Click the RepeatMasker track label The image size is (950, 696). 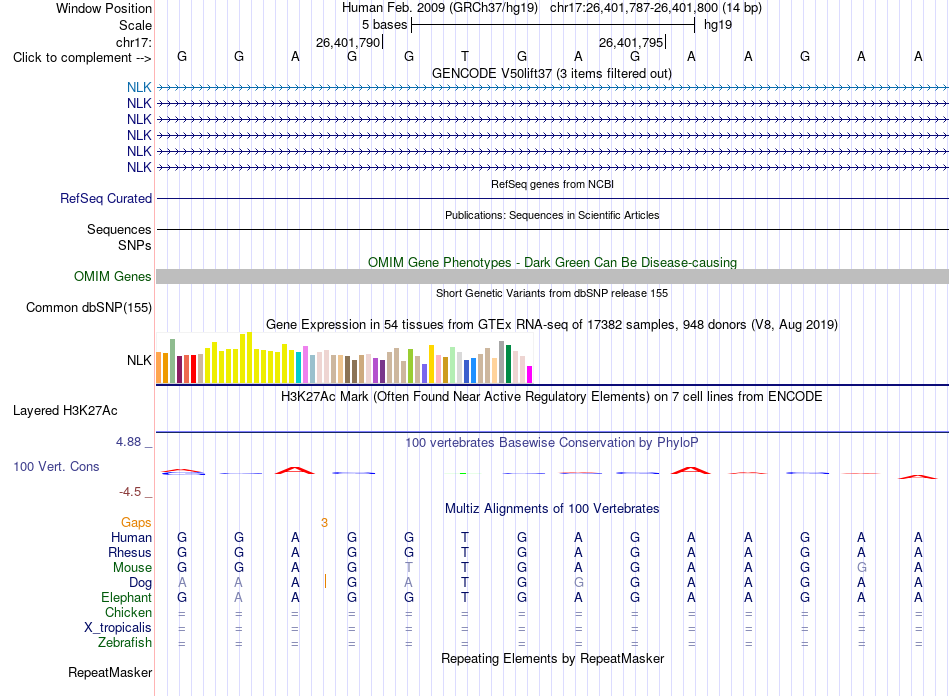(x=110, y=672)
